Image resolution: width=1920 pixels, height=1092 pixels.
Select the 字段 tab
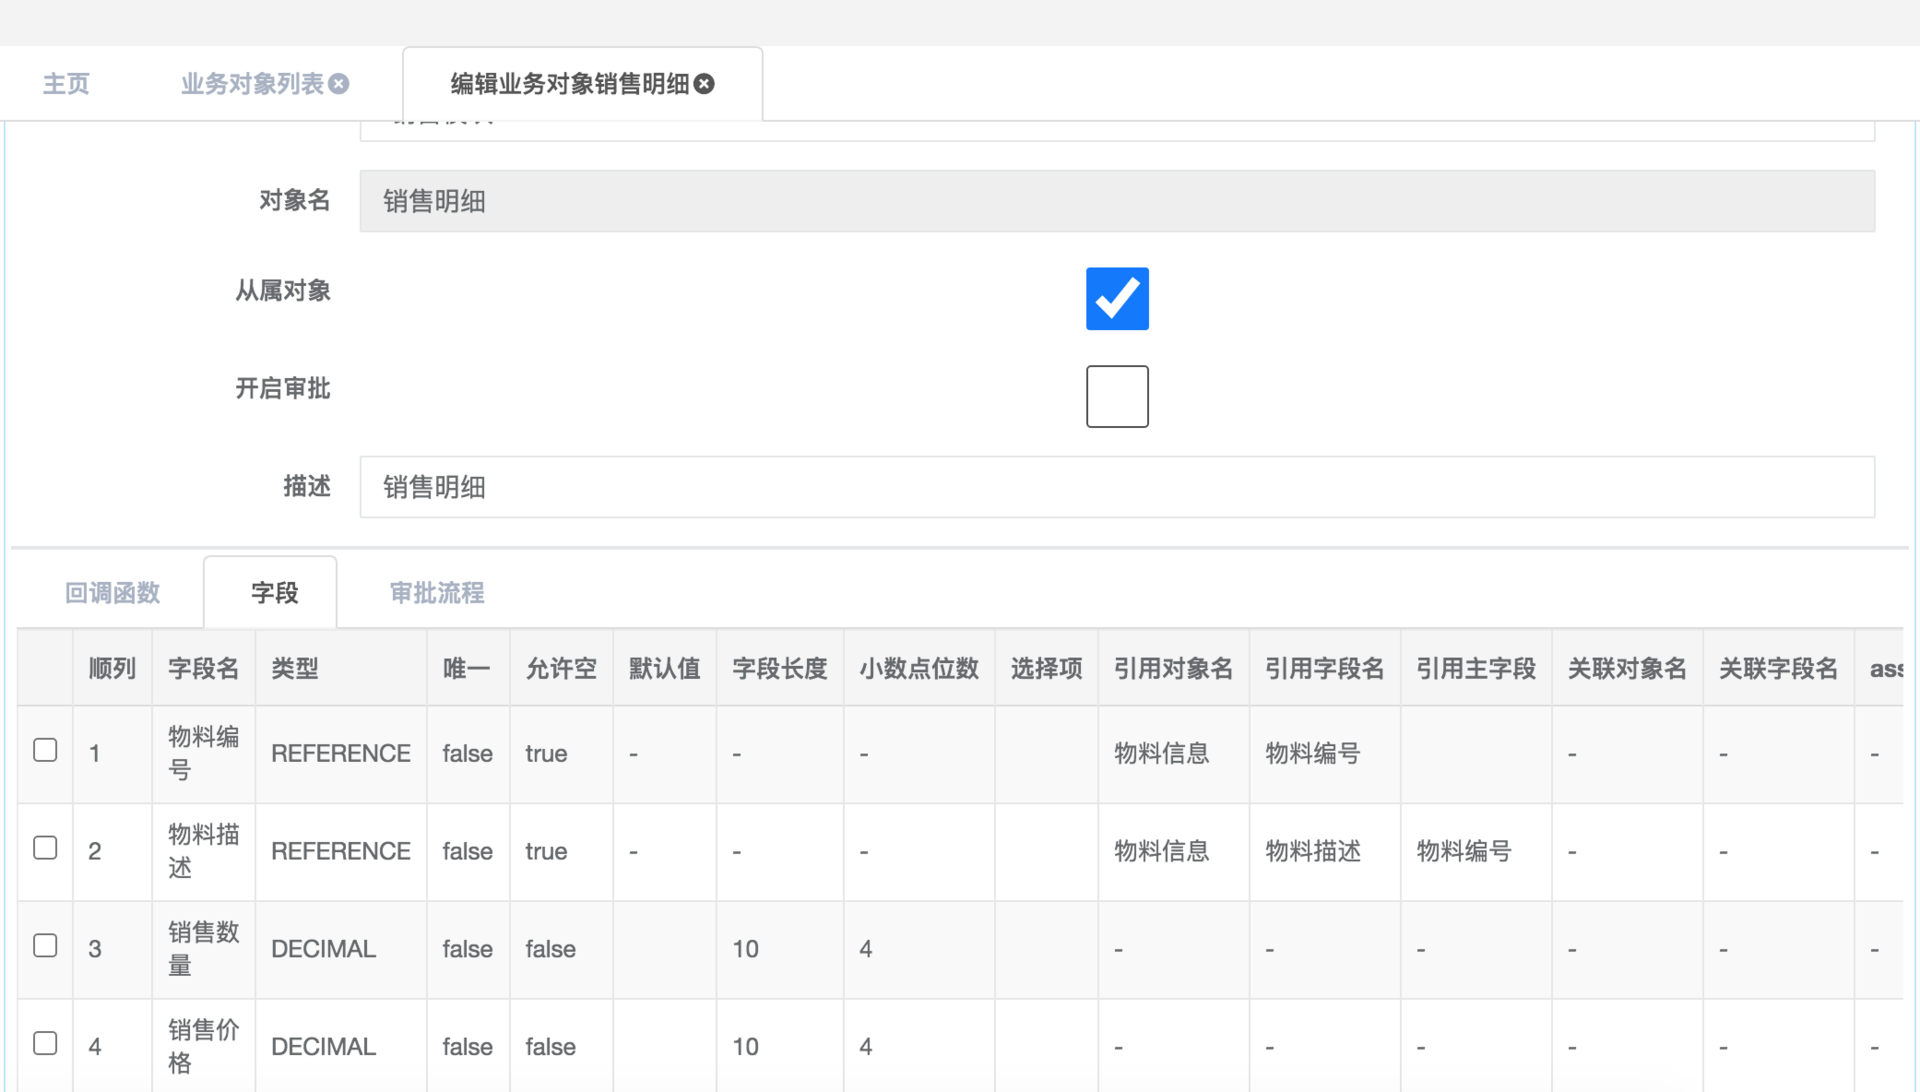(274, 593)
